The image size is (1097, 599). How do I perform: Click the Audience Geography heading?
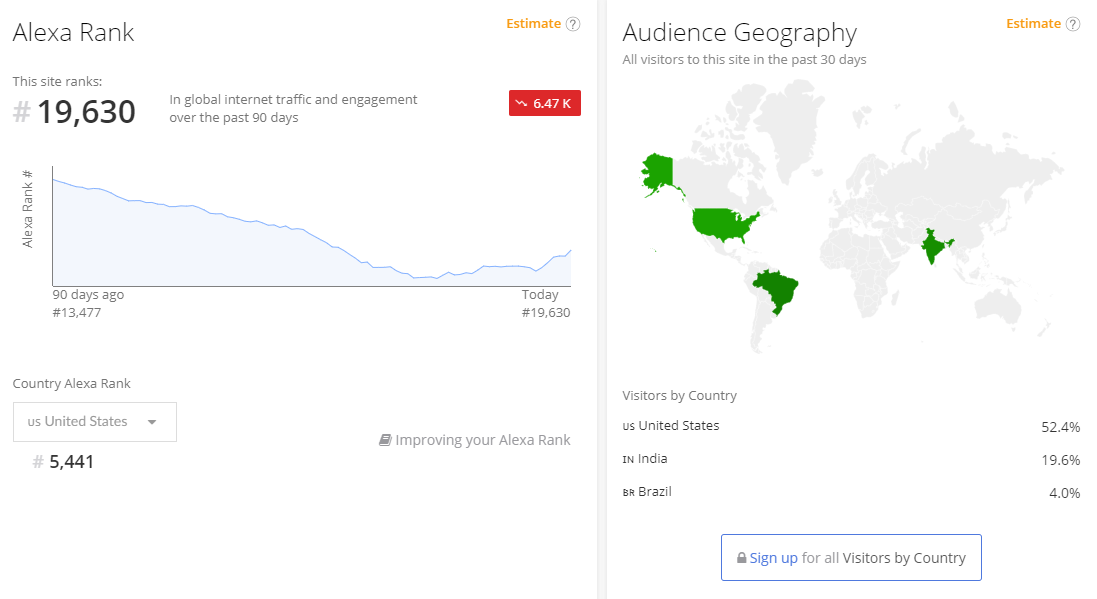tap(739, 33)
